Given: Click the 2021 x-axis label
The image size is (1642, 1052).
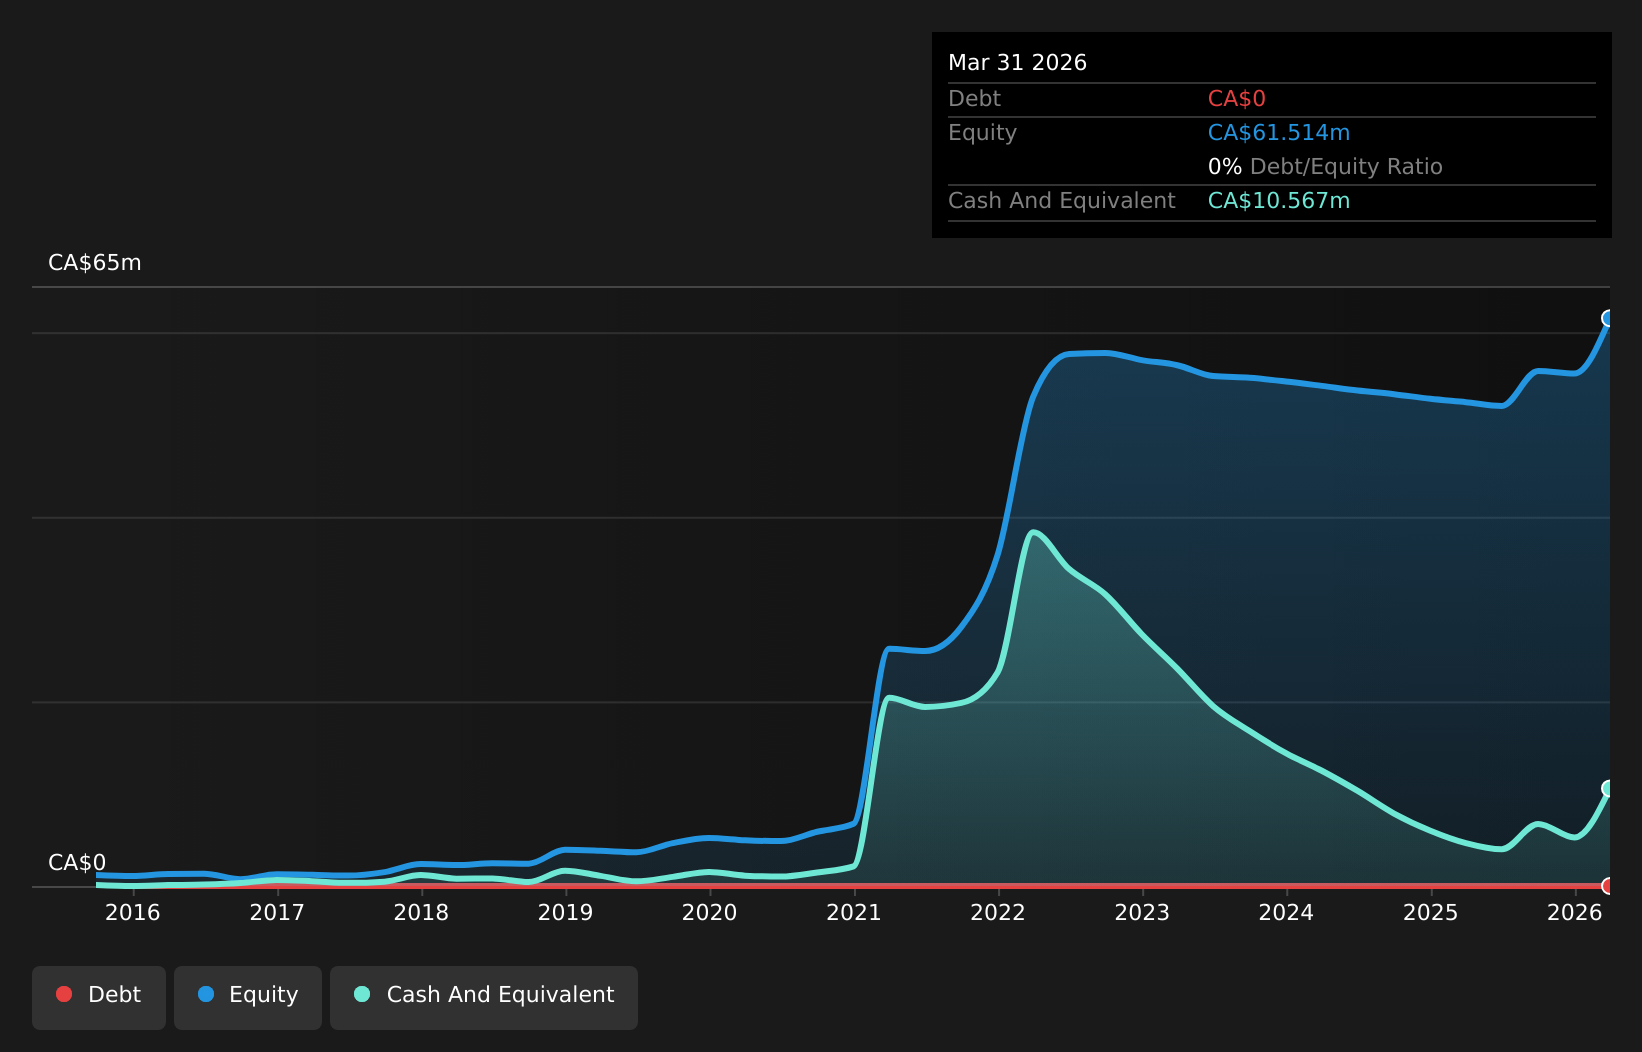Looking at the screenshot, I should click(x=854, y=913).
